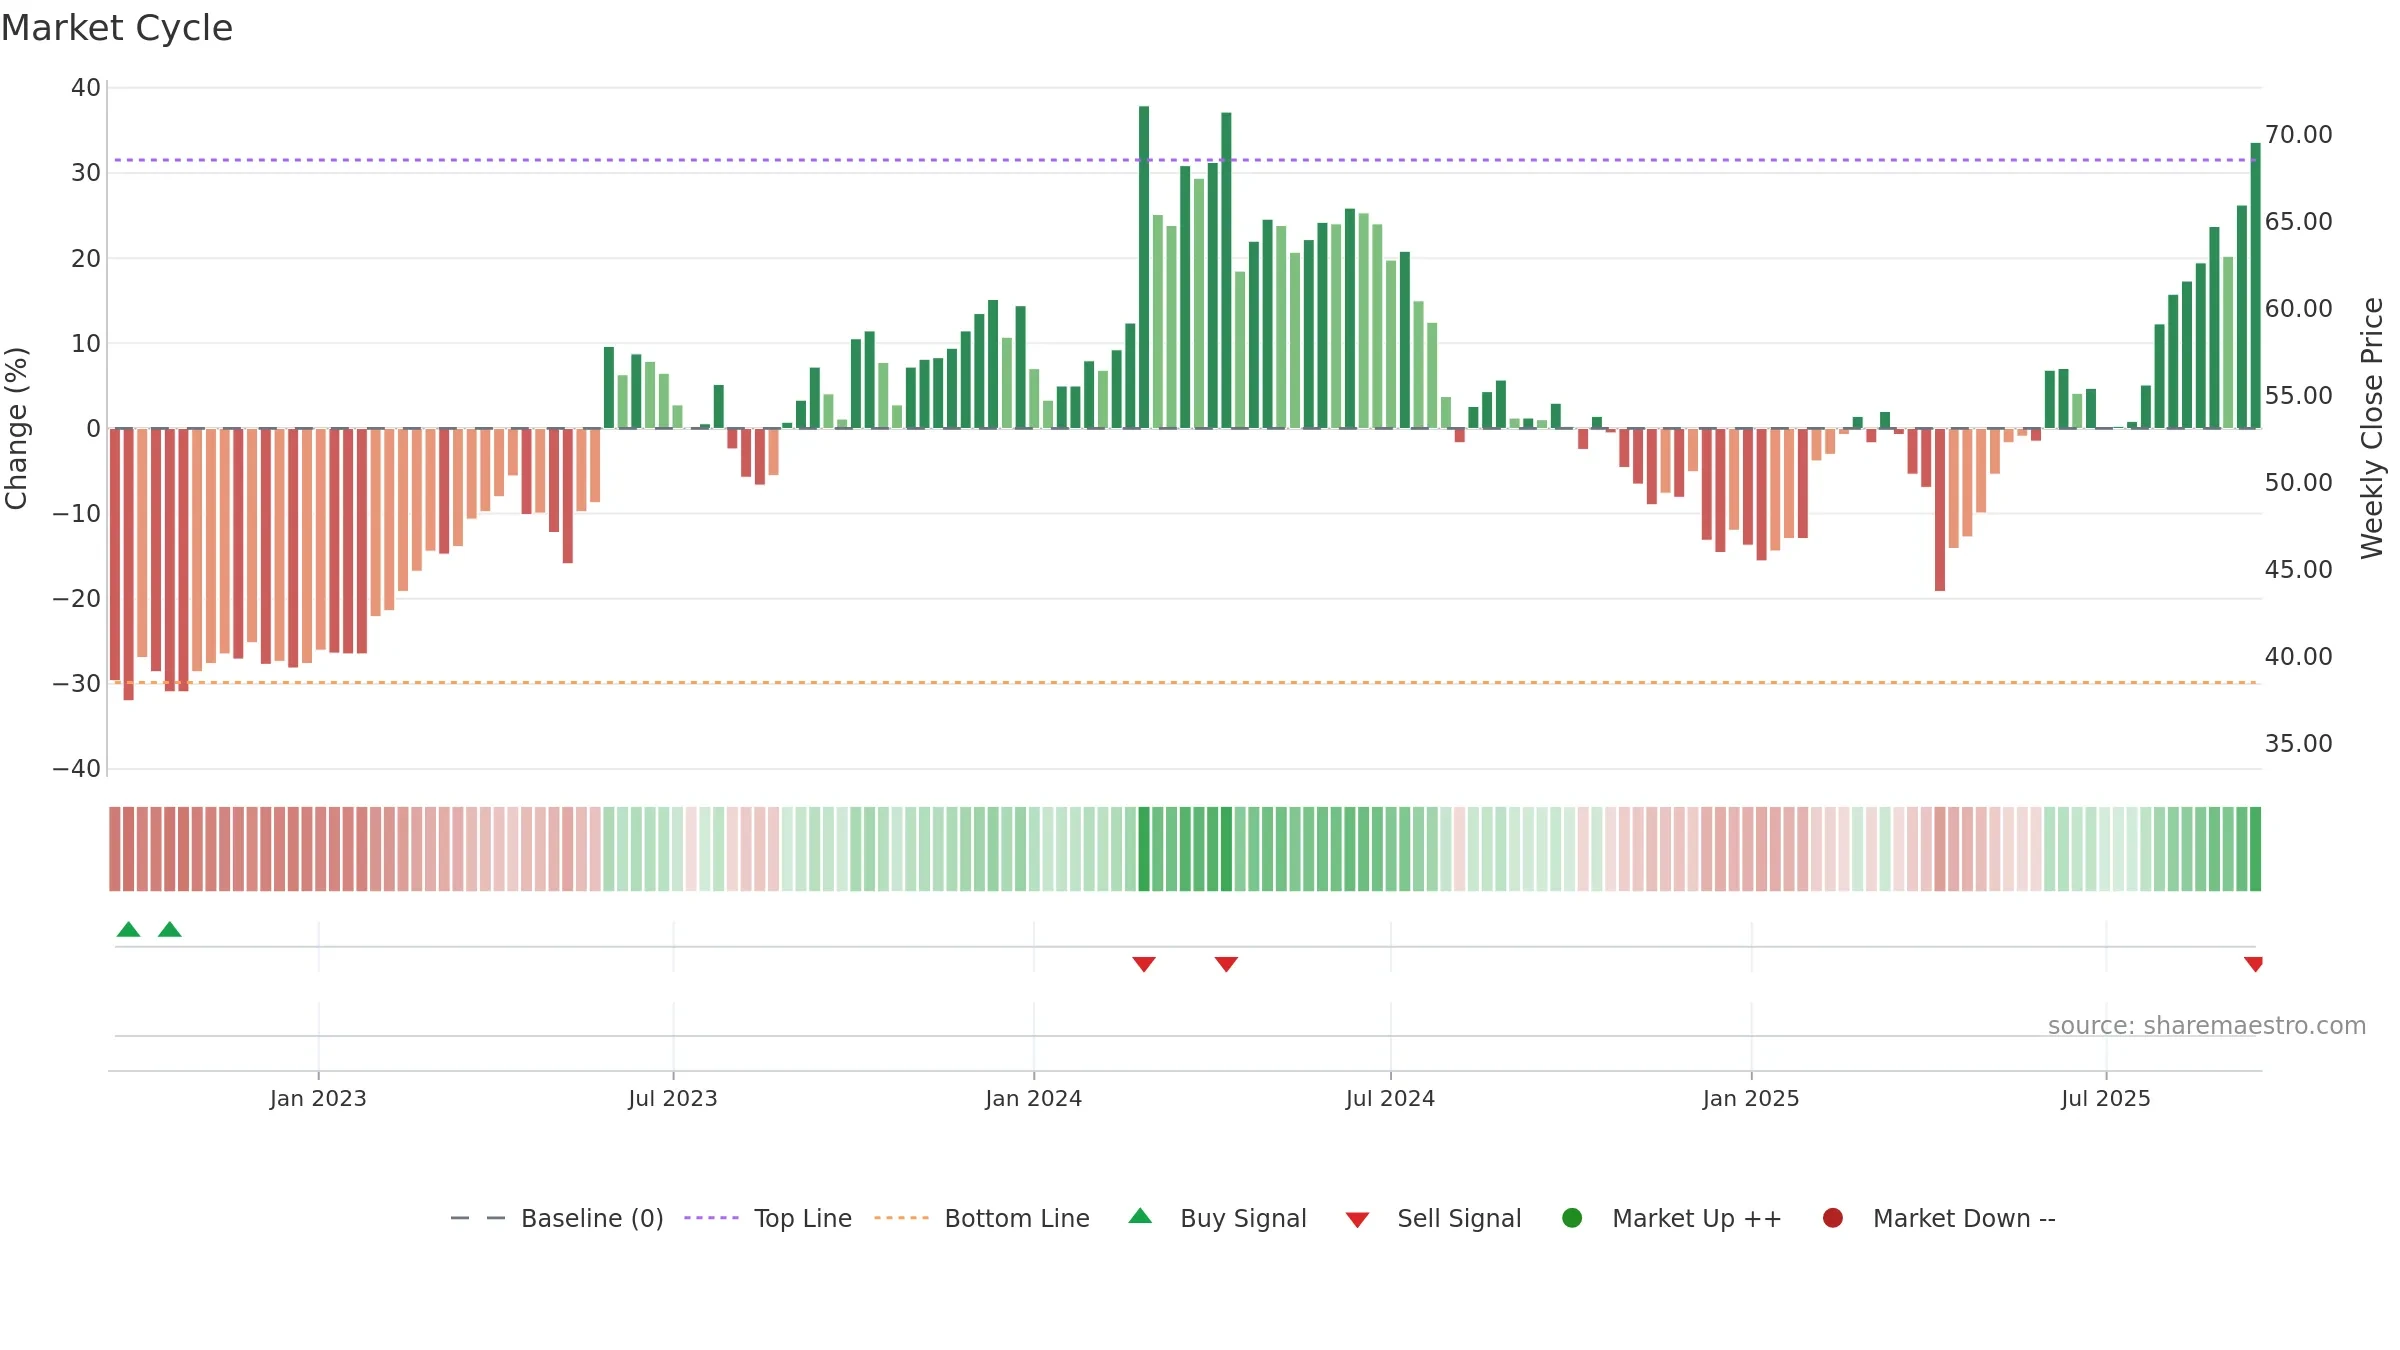Click the 70.00 price axis value
Image resolution: width=2400 pixels, height=1350 pixels.
[2299, 135]
